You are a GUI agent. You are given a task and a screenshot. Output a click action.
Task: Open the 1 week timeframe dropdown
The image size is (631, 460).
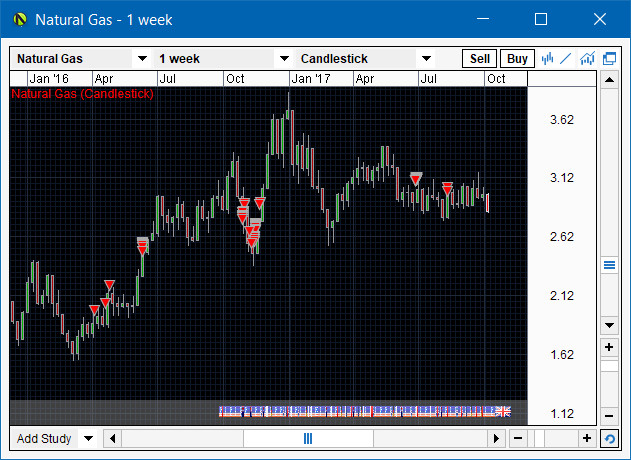click(284, 59)
